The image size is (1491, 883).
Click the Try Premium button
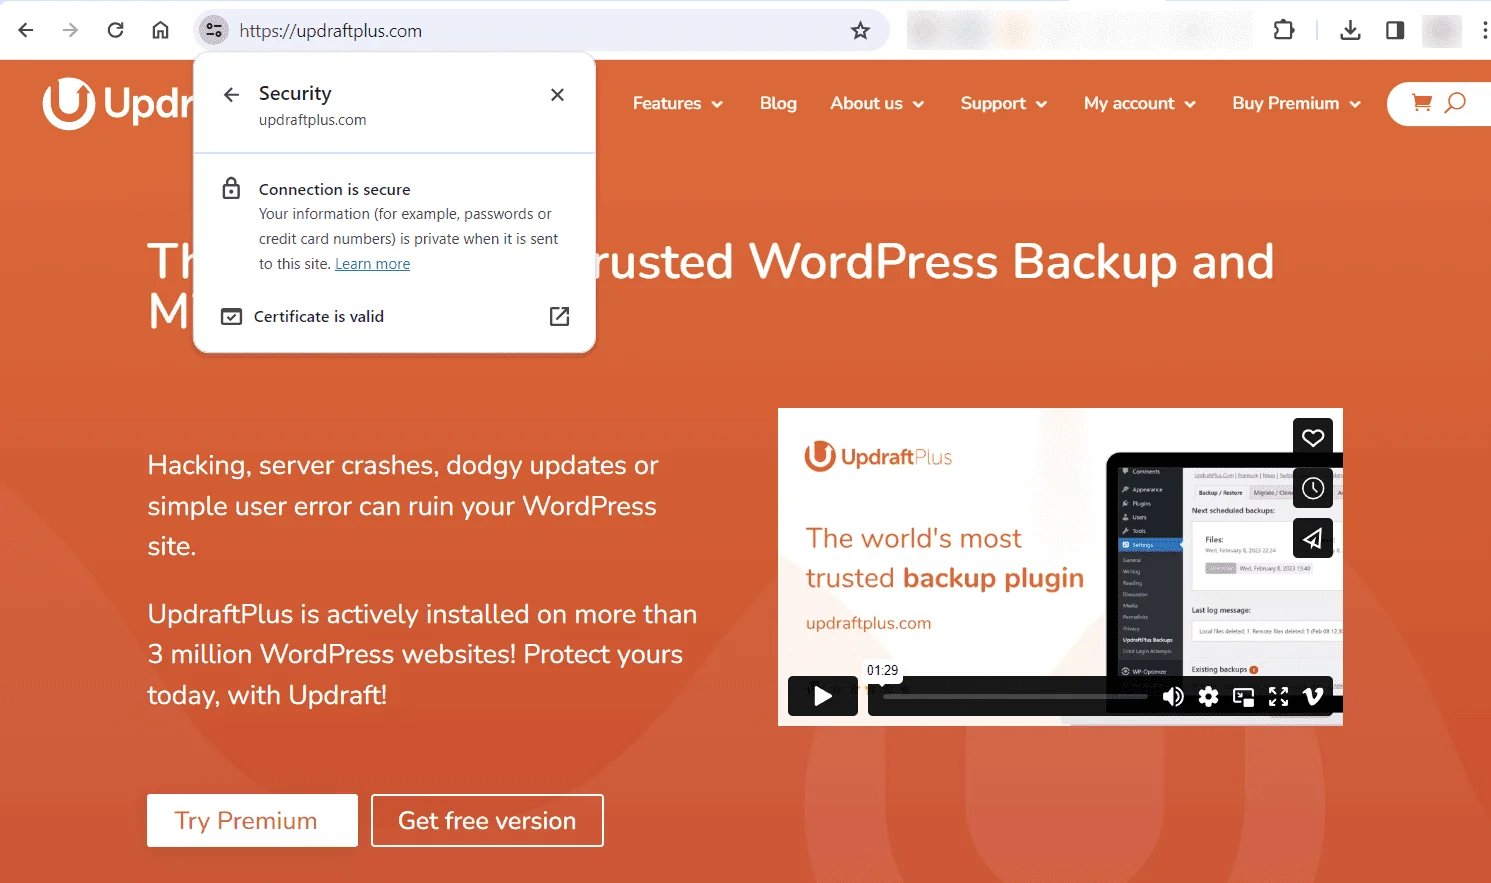coord(252,820)
